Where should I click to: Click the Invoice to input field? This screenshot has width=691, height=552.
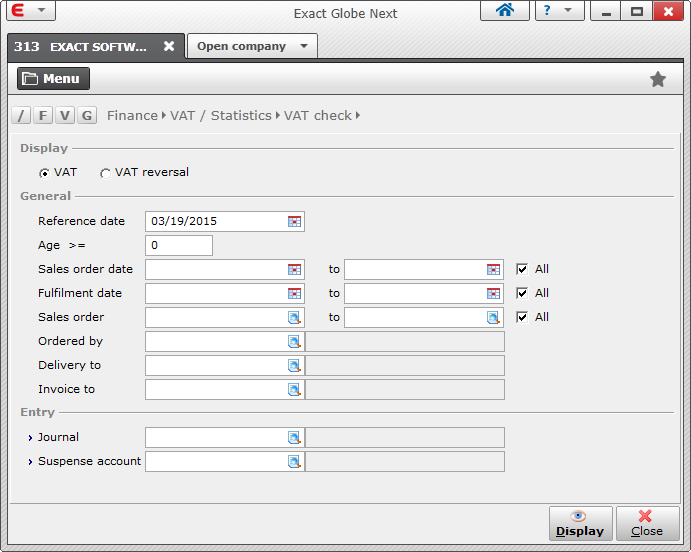pos(225,389)
